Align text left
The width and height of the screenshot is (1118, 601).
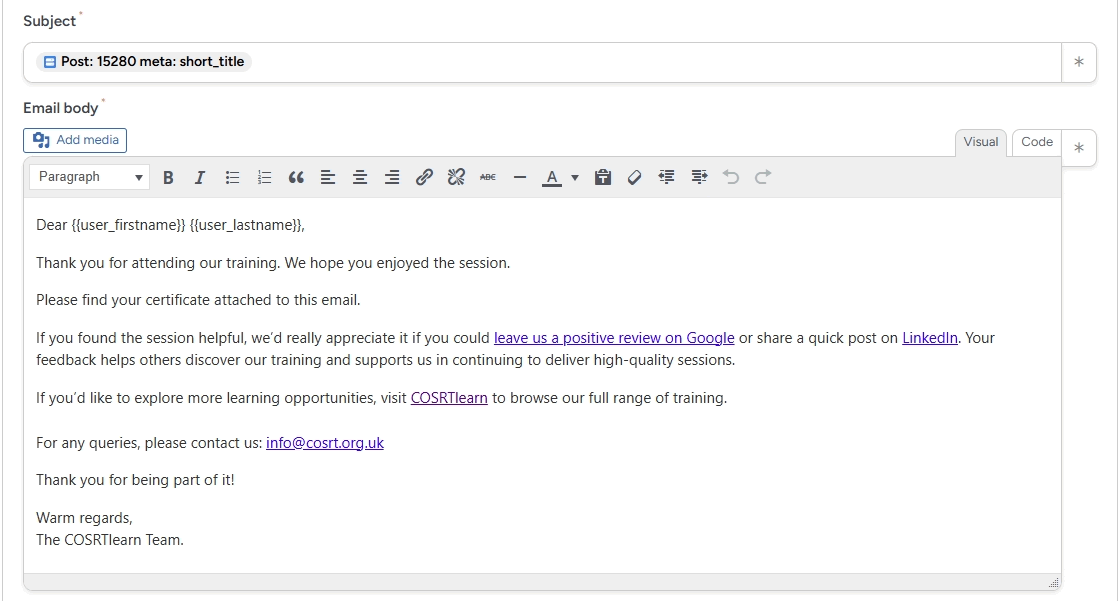(328, 178)
